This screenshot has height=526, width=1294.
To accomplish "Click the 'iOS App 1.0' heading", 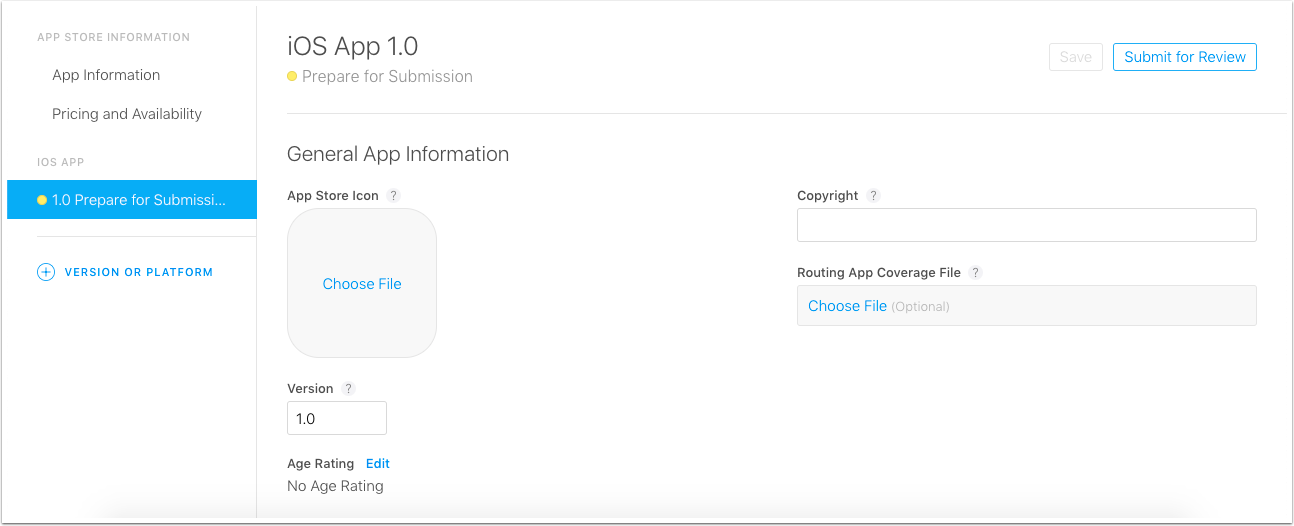I will point(353,46).
